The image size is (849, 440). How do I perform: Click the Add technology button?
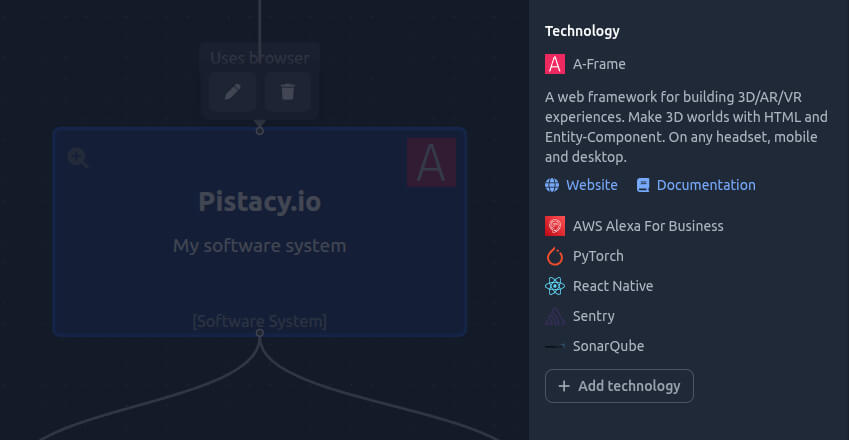click(x=619, y=386)
